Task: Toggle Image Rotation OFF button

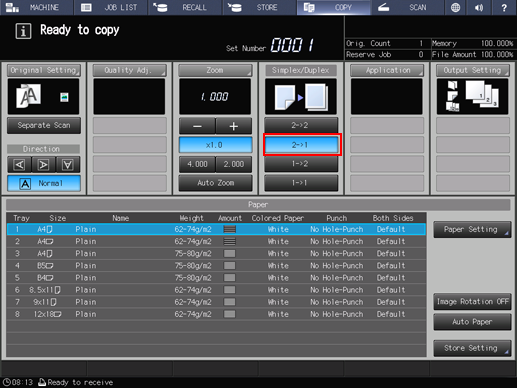Action: (x=472, y=302)
